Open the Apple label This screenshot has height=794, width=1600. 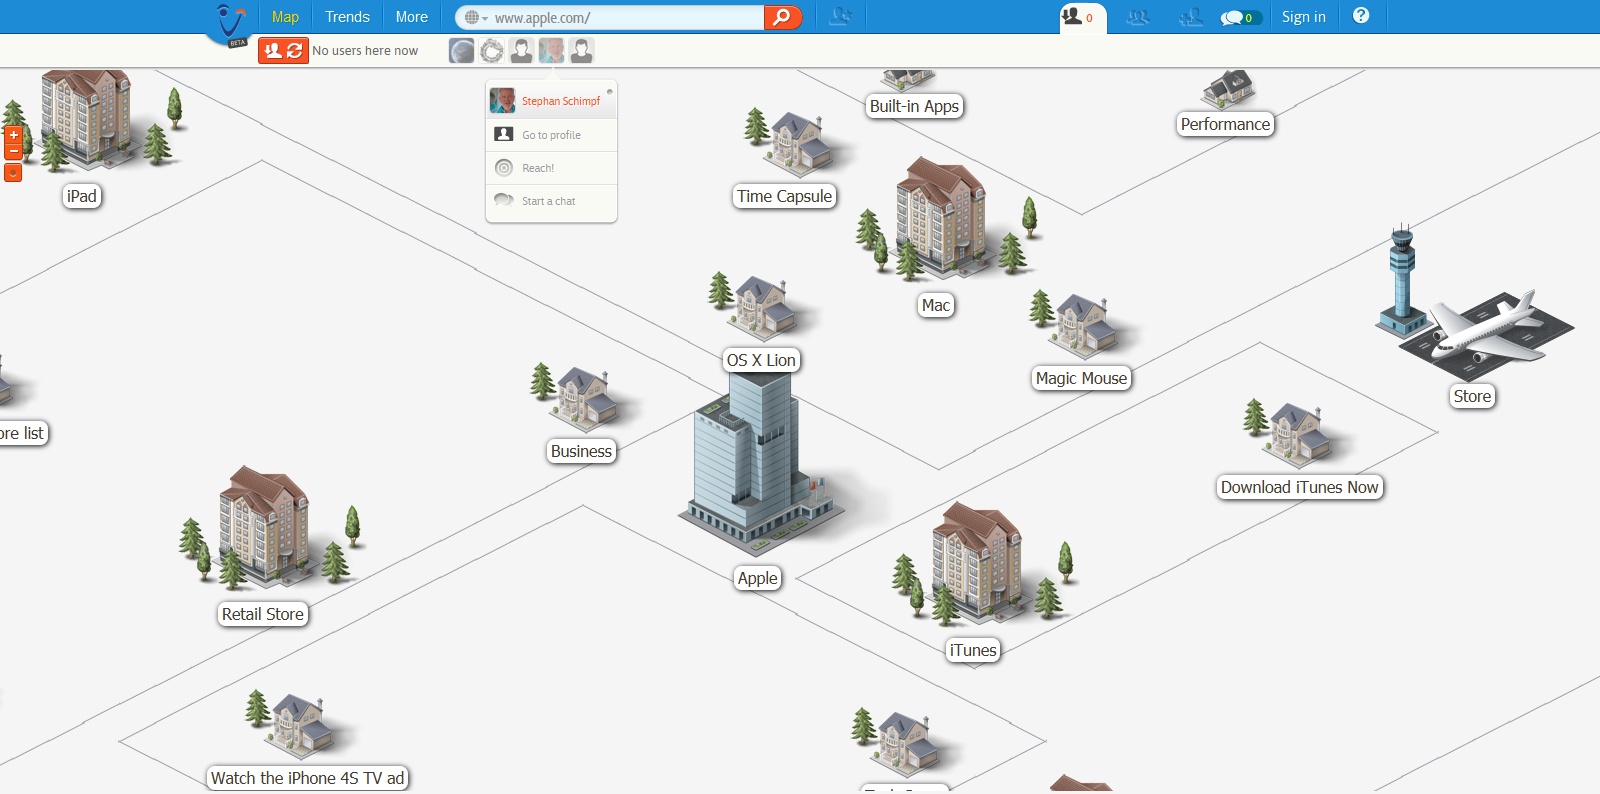pos(758,578)
